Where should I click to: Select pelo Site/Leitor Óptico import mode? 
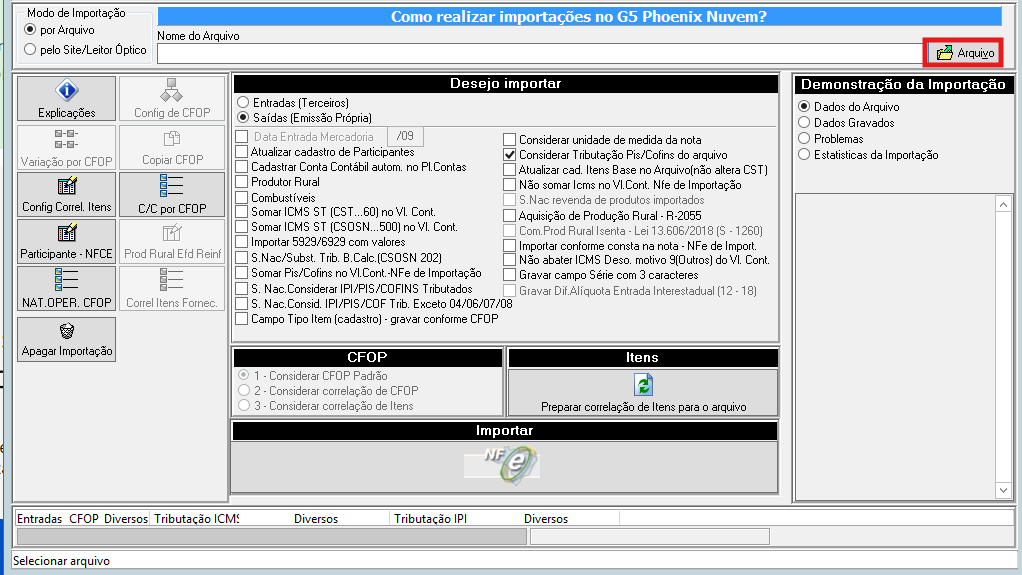[x=30, y=49]
